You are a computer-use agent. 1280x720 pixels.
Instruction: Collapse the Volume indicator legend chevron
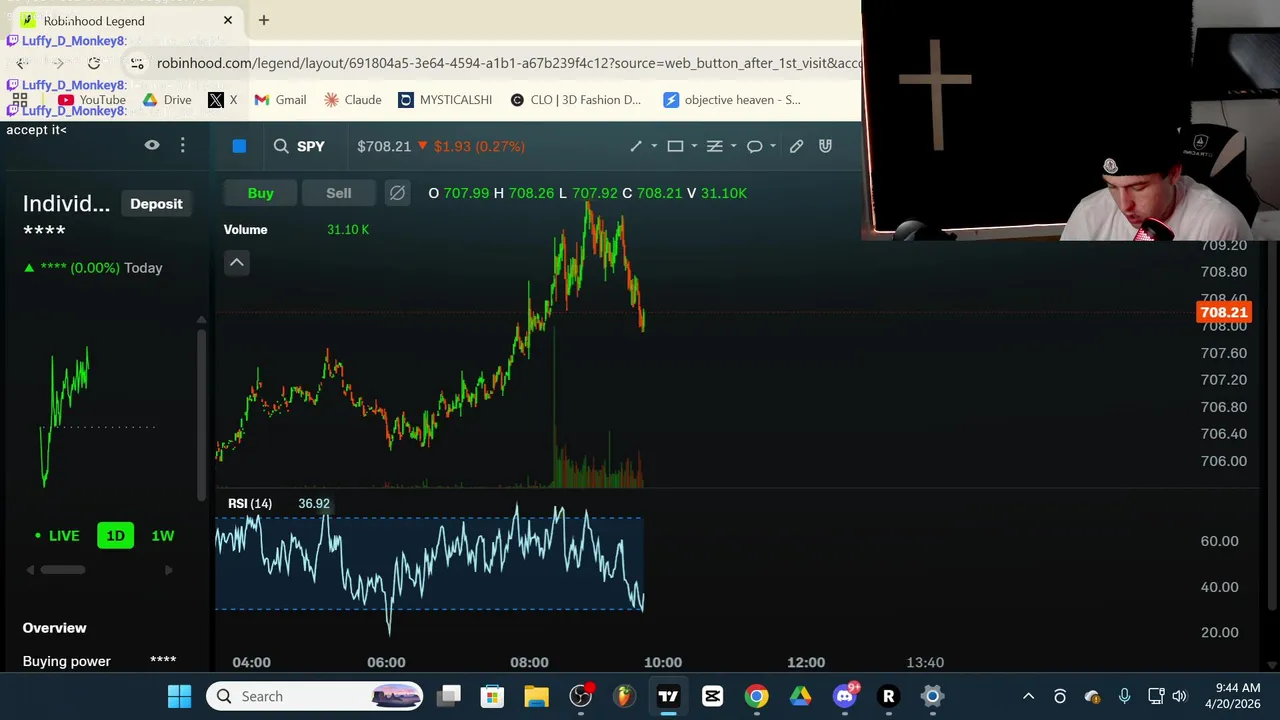[x=237, y=262]
